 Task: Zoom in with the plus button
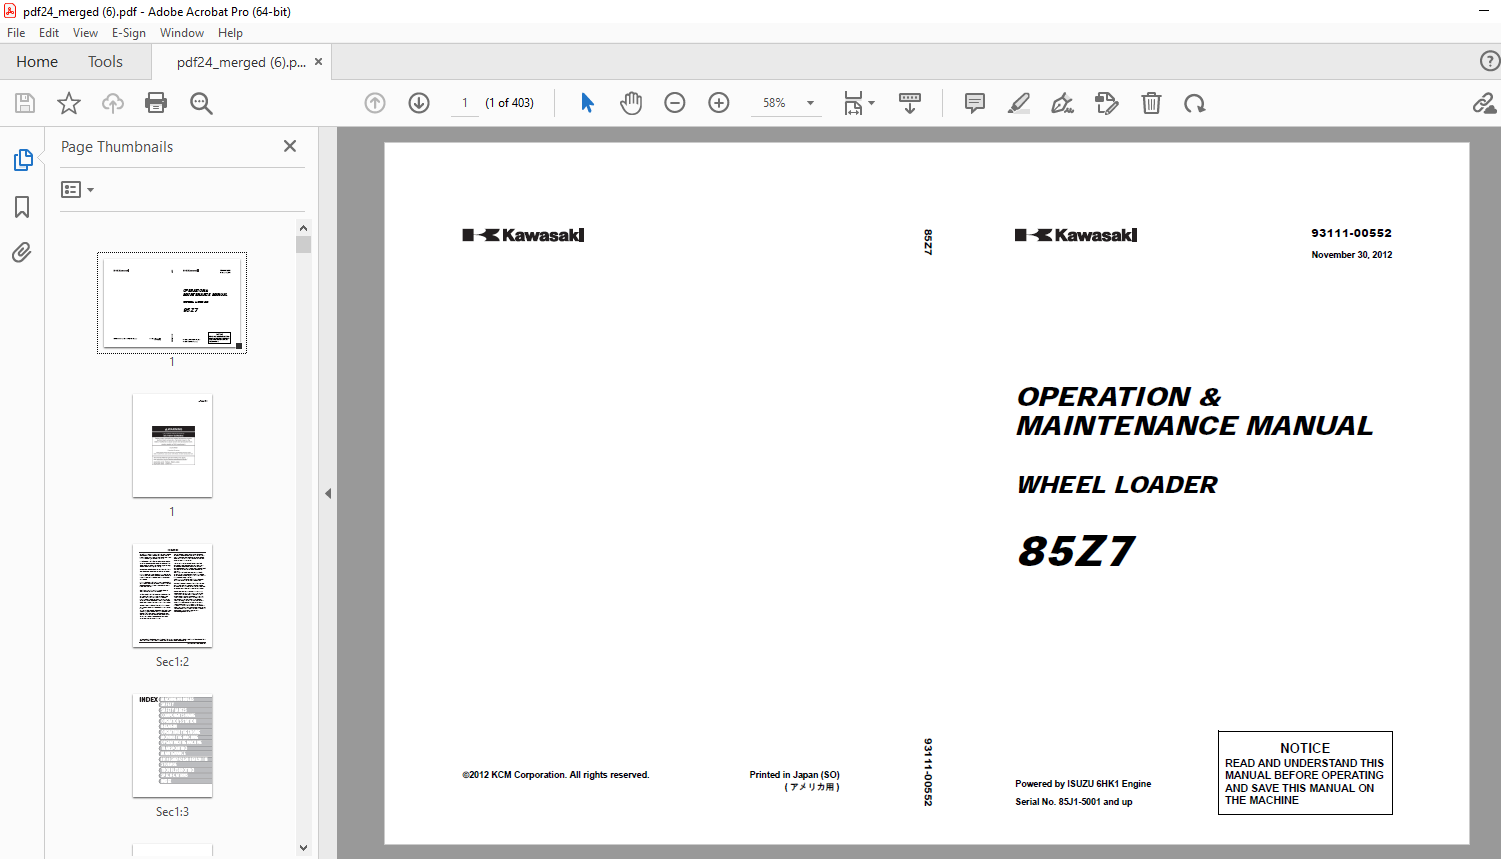(719, 103)
